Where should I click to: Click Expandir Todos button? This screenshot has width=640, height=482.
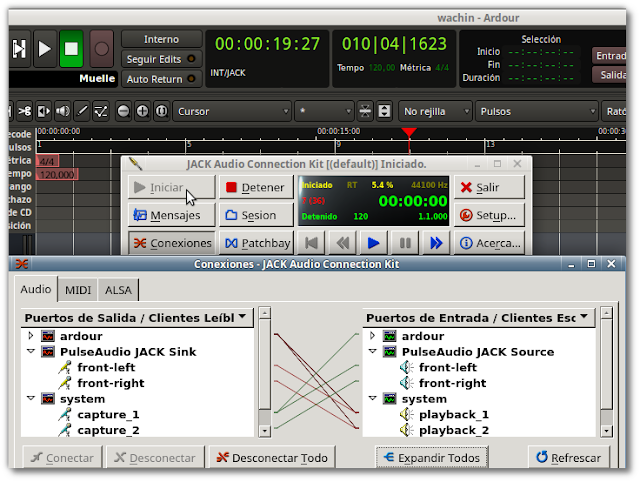pyautogui.click(x=432, y=458)
